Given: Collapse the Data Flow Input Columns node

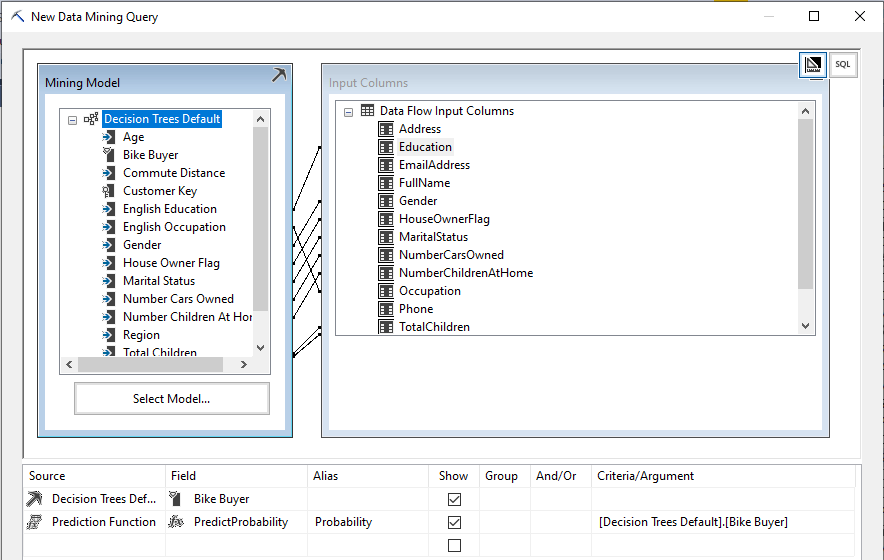Looking at the screenshot, I should [x=348, y=111].
